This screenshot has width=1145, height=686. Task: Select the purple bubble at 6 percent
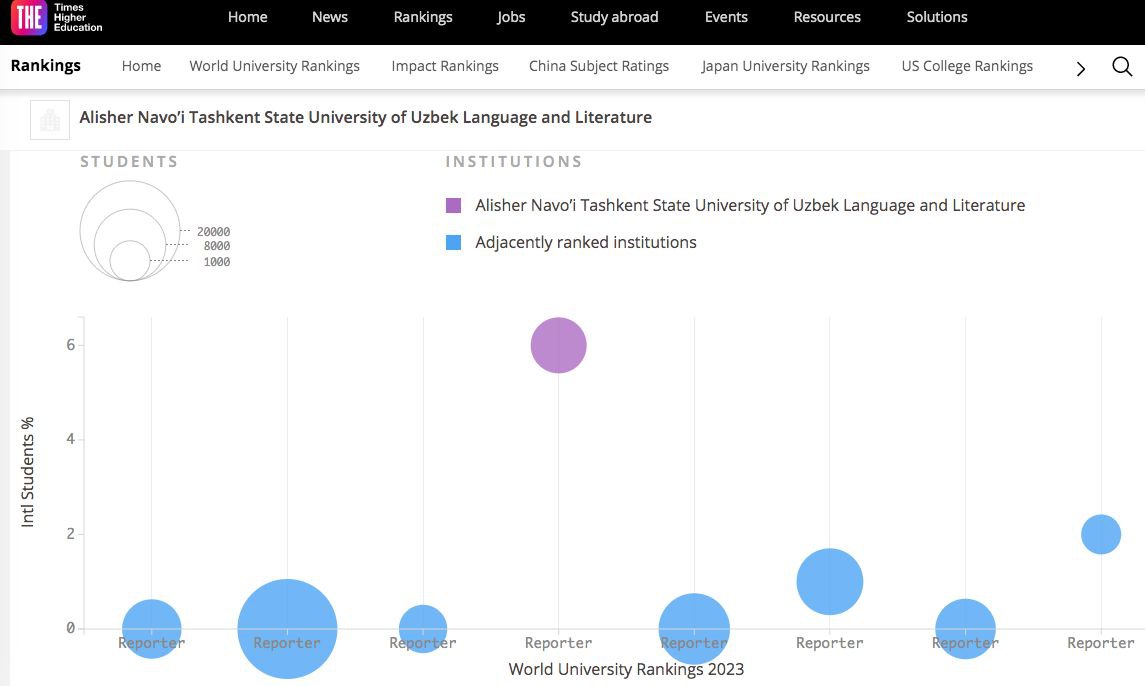pos(558,345)
